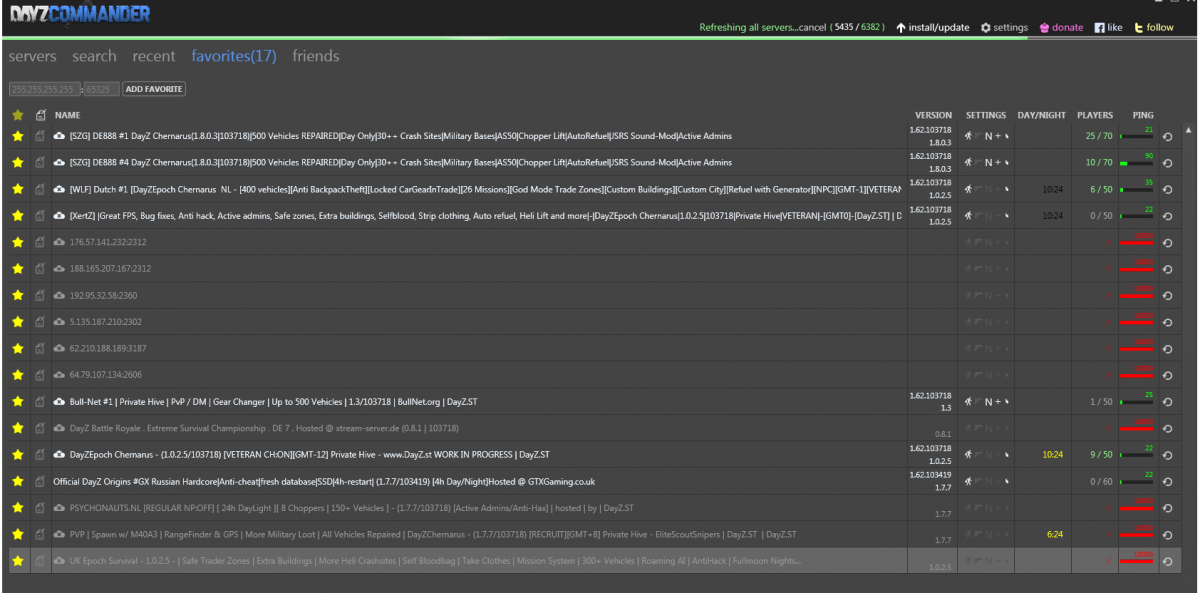Image resolution: width=1200 pixels, height=593 pixels.
Task: Sort servers by the PING column header
Action: (x=1142, y=115)
